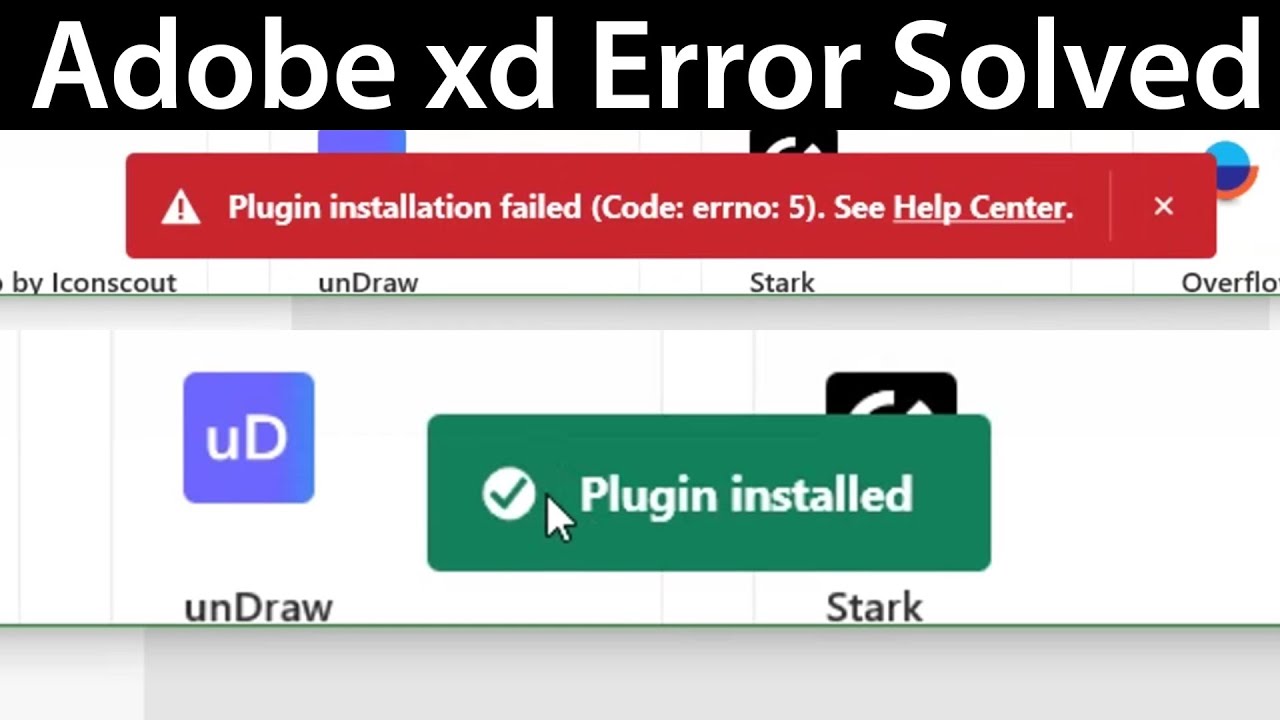The image size is (1280, 720).
Task: Select the purple uD plugin icon
Action: (x=249, y=437)
